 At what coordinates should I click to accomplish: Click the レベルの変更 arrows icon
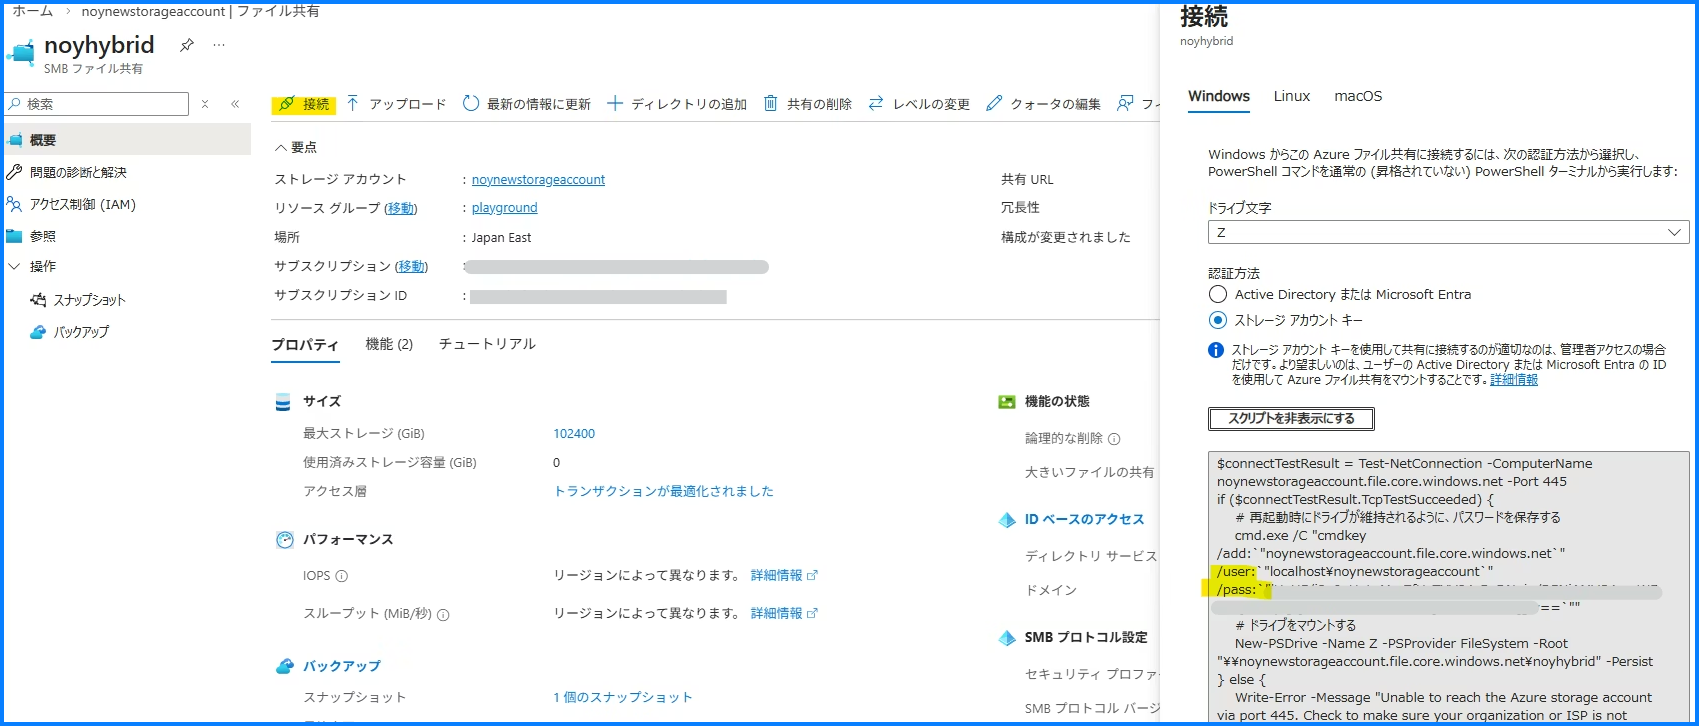click(876, 104)
